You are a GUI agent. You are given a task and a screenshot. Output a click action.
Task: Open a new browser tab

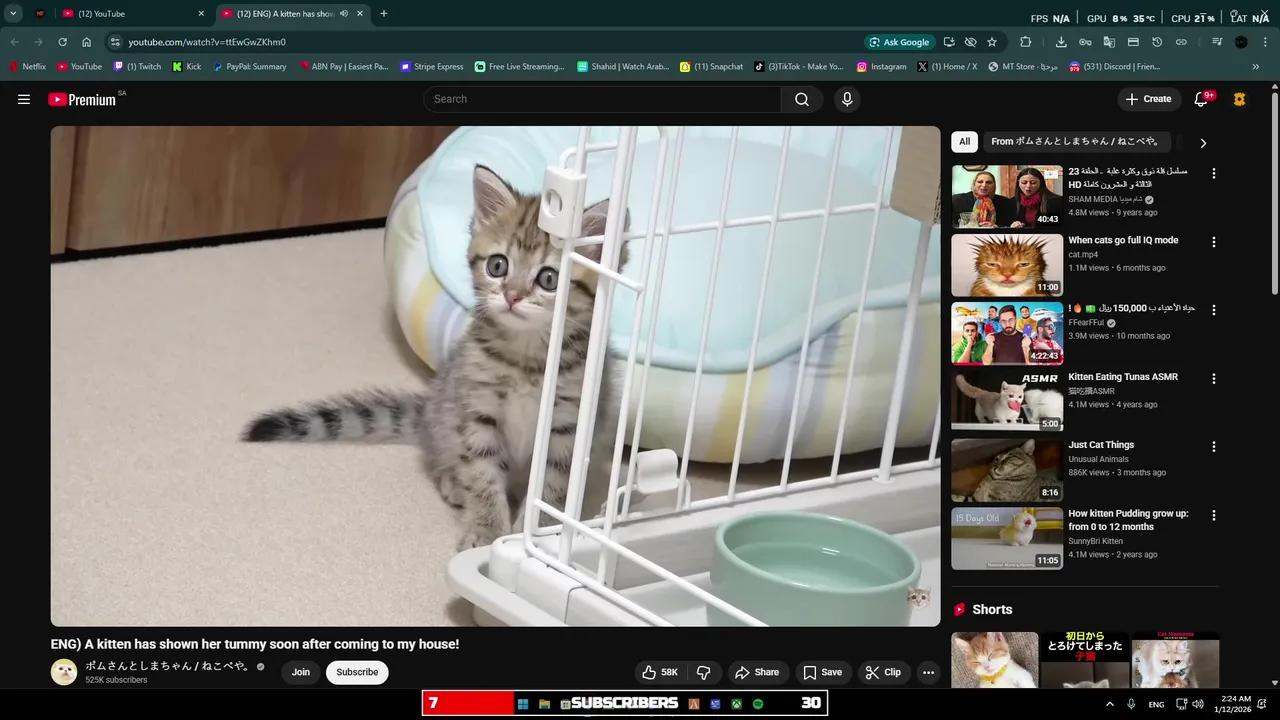383,14
